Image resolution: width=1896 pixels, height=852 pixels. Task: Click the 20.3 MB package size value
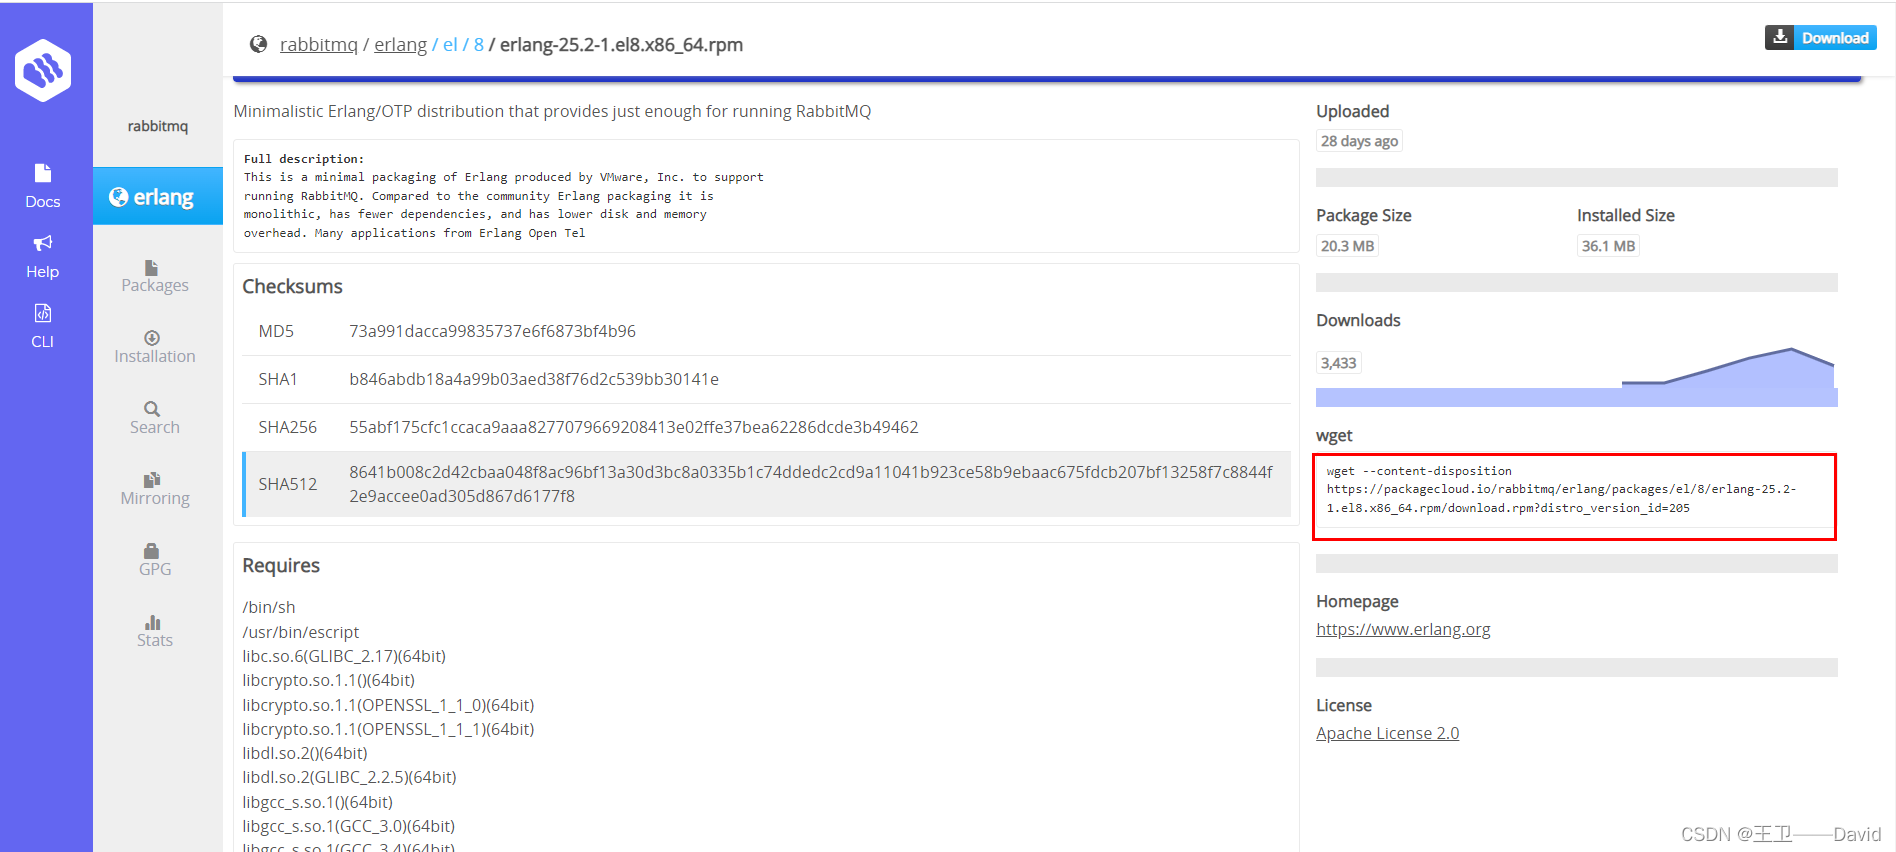pos(1347,246)
